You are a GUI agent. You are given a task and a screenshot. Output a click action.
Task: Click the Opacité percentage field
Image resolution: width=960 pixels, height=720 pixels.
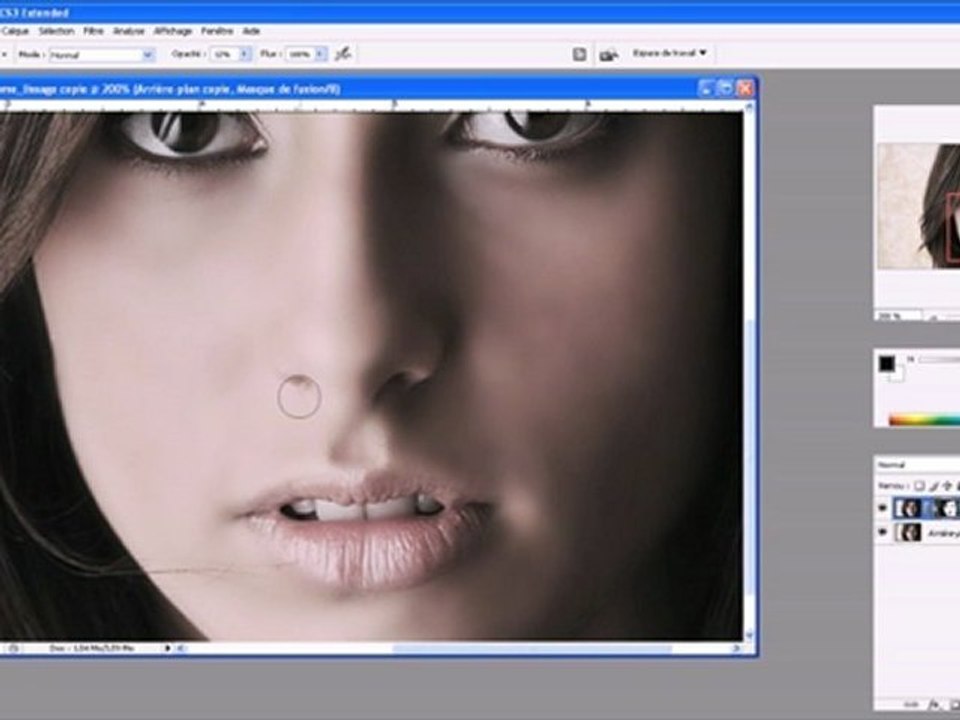[x=223, y=54]
